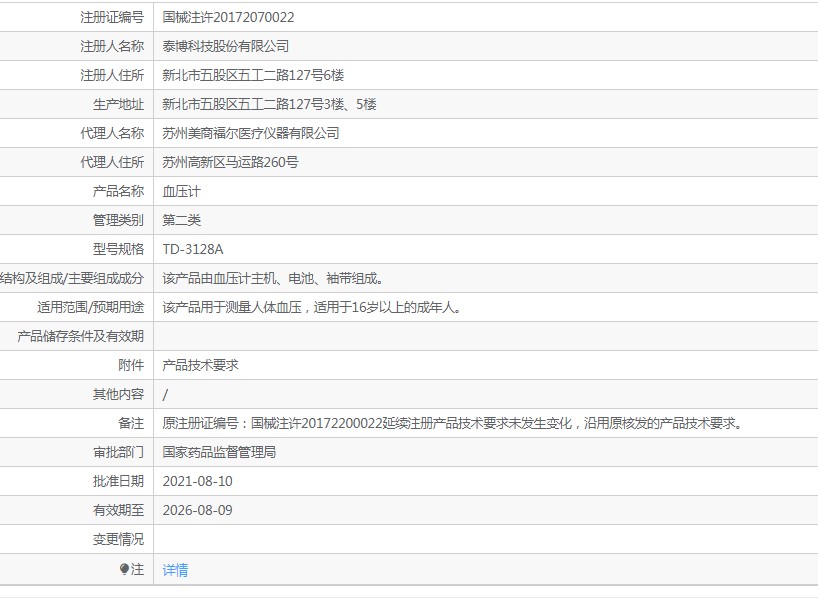The width and height of the screenshot is (818, 601).
Task: Click the management category value 第二类
Action: tap(182, 220)
